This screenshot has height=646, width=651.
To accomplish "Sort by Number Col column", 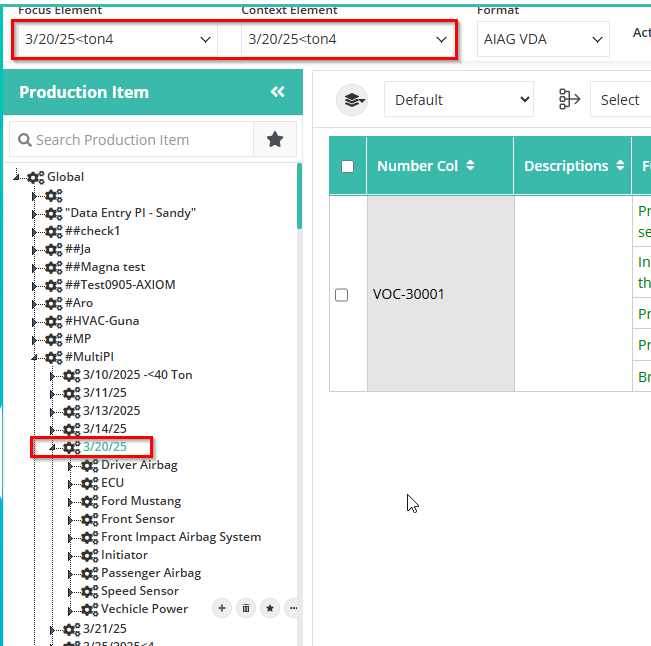I will tap(470, 165).
